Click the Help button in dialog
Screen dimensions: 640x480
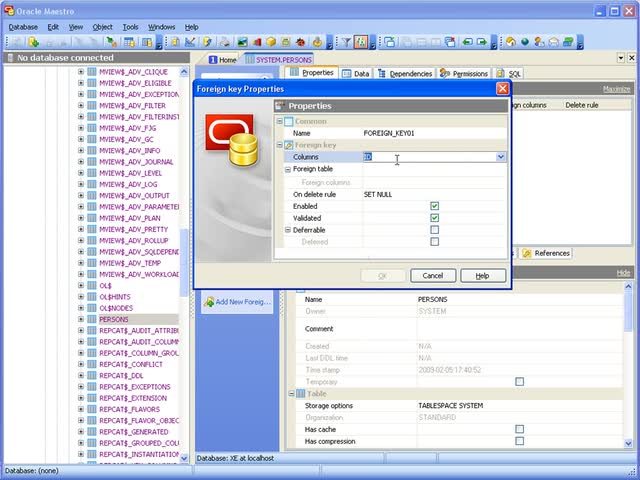coord(483,276)
